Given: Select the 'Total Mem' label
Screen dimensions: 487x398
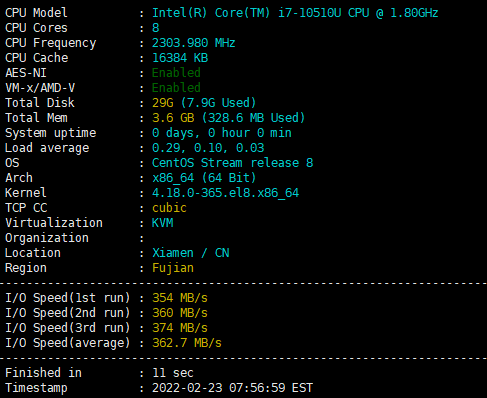Looking at the screenshot, I should 36,118.
